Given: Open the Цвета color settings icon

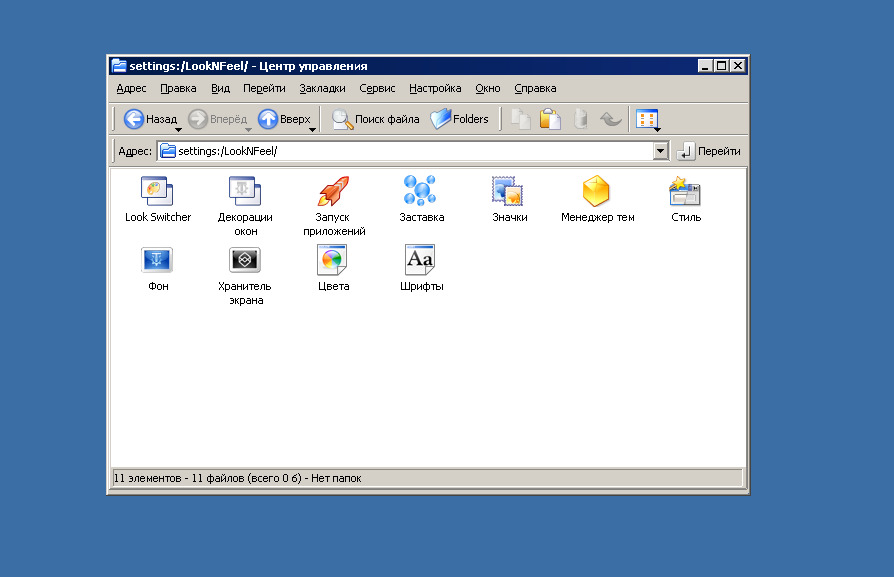Looking at the screenshot, I should click(x=333, y=260).
